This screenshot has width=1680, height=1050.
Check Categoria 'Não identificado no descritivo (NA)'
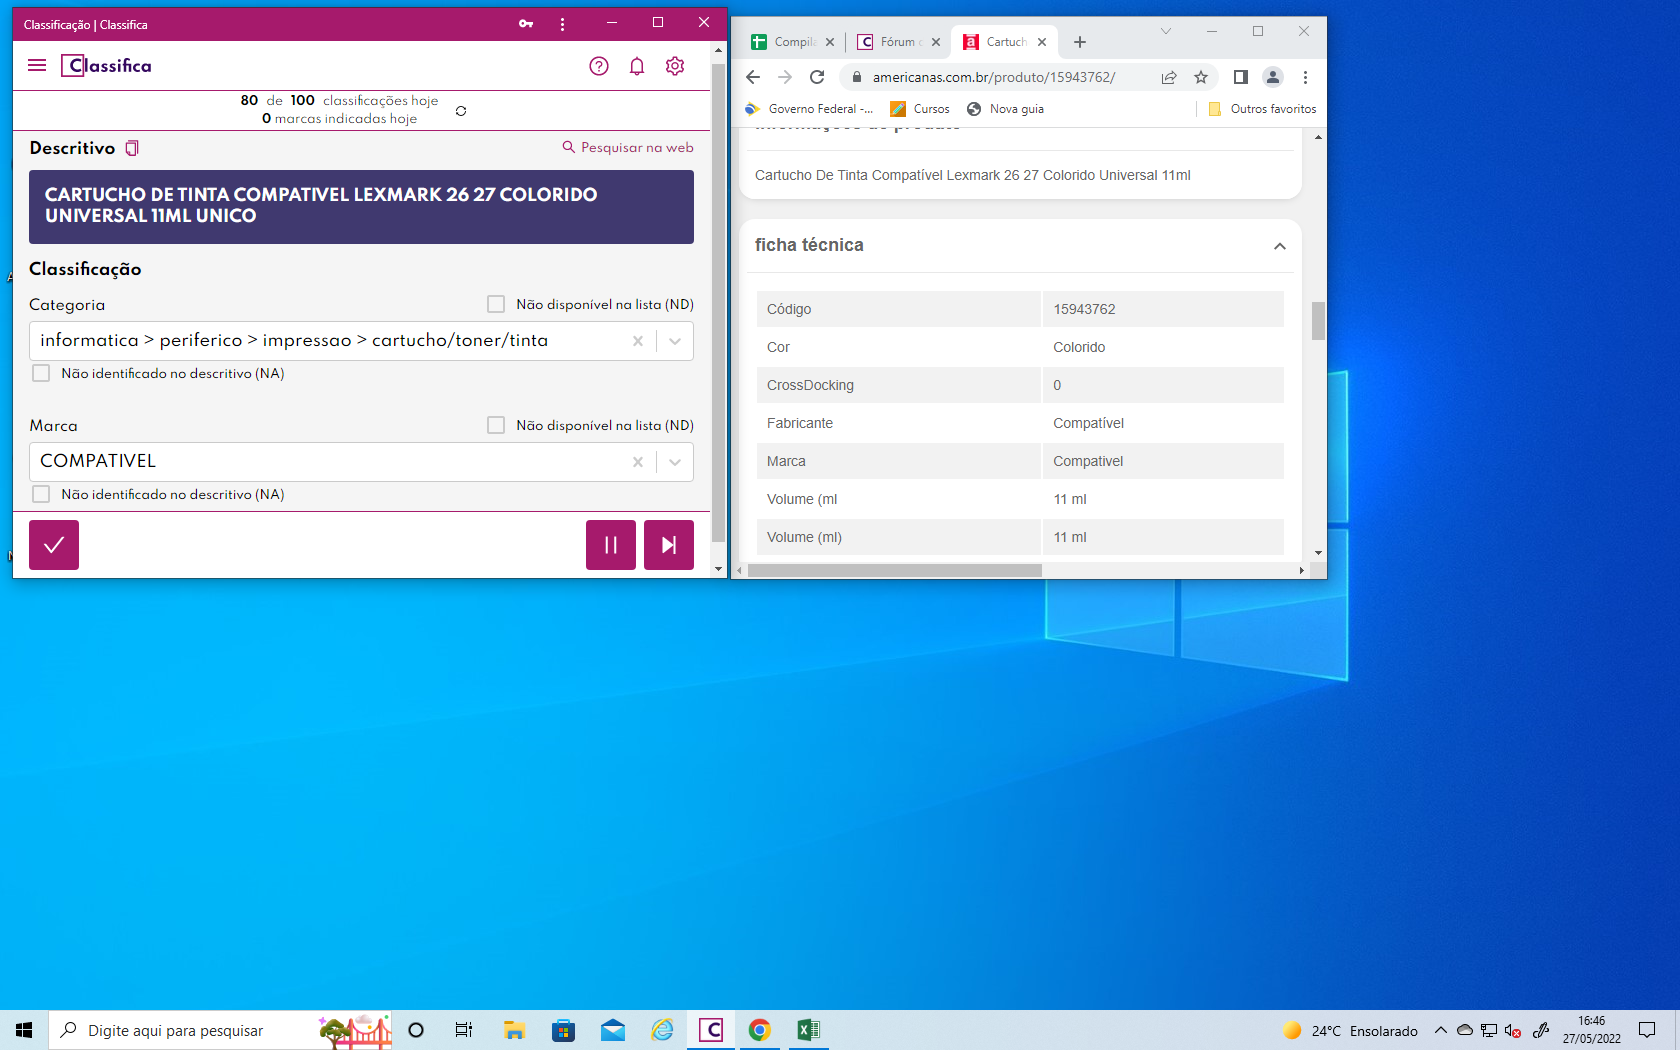point(41,373)
